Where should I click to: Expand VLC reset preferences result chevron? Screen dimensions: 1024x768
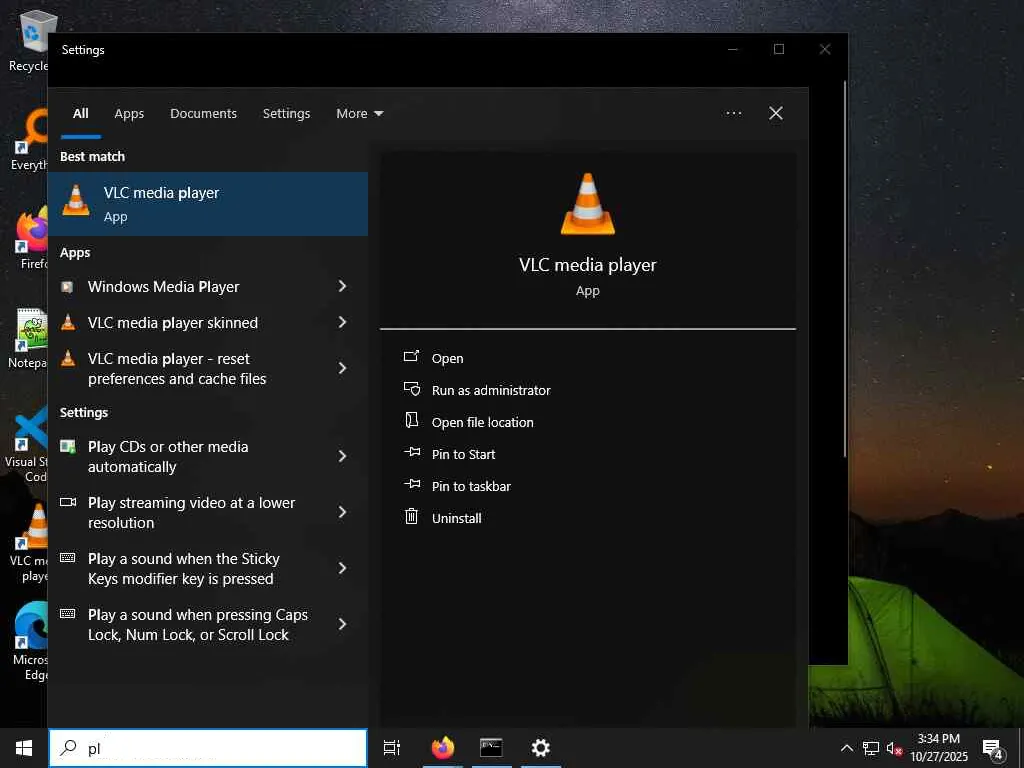(342, 368)
